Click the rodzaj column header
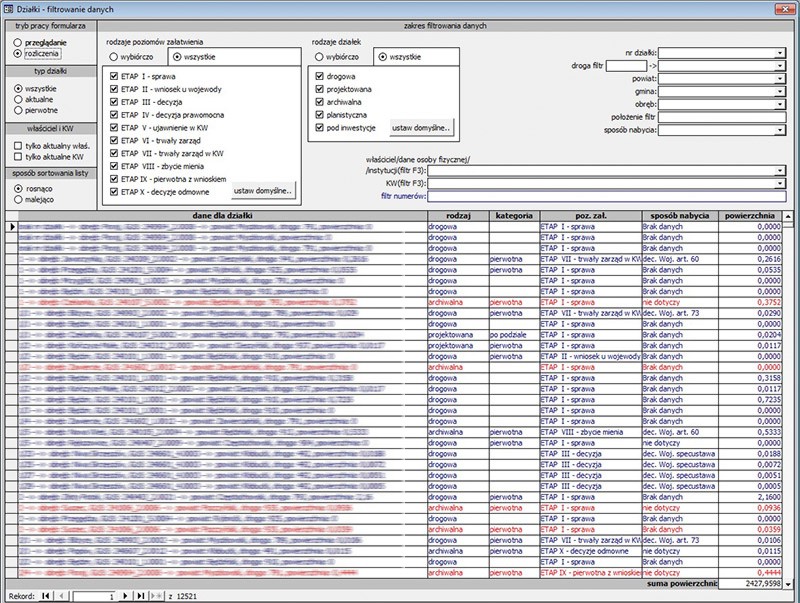 tap(458, 216)
